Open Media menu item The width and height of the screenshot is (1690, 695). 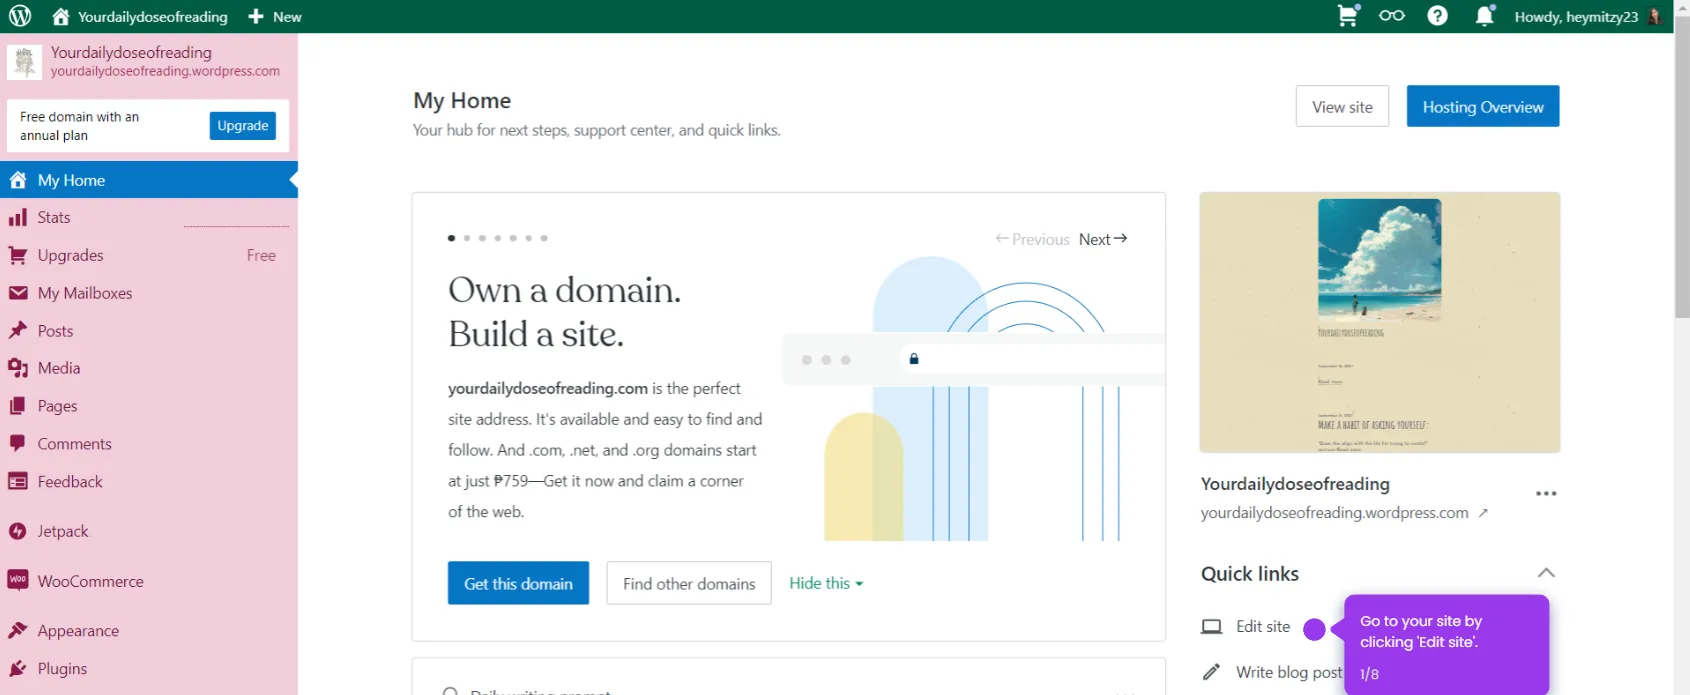(149, 368)
